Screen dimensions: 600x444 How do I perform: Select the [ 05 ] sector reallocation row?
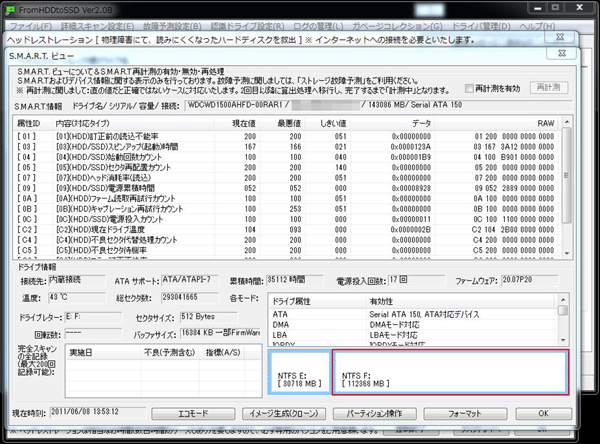[x=288, y=167]
